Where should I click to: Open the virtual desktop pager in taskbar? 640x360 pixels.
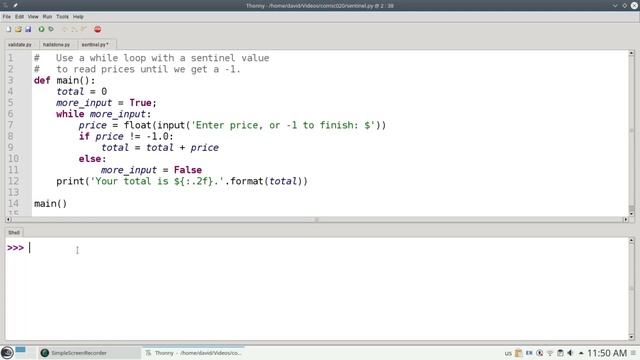[25, 353]
